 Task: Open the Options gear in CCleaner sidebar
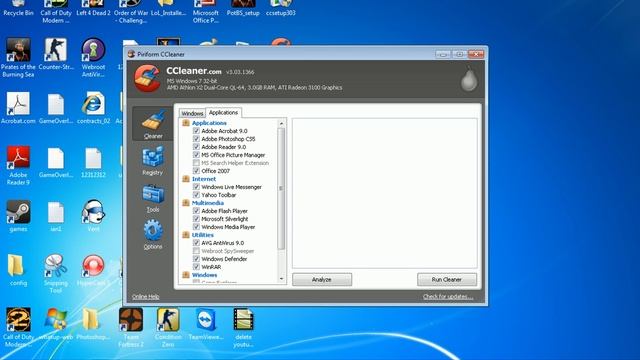click(153, 234)
